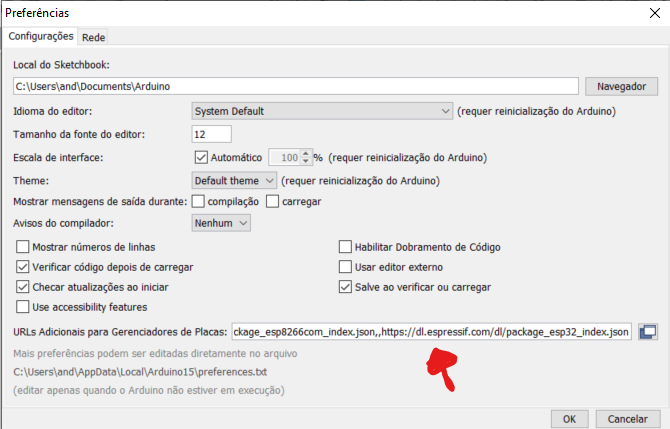Check the Usar editor externo option

coord(345,267)
